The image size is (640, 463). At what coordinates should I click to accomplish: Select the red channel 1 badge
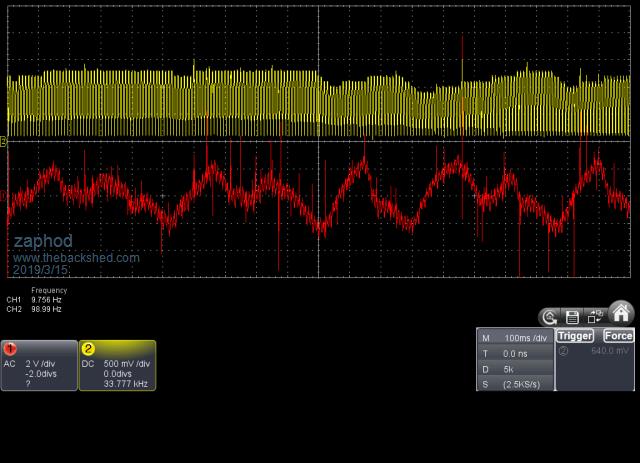[x=11, y=349]
